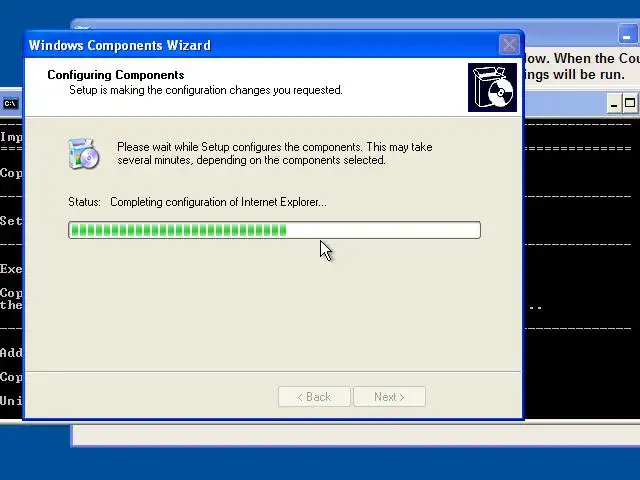Image resolution: width=640 pixels, height=480 pixels.
Task: Click the setup box-and-CD icon in the wizard header
Action: [492, 87]
